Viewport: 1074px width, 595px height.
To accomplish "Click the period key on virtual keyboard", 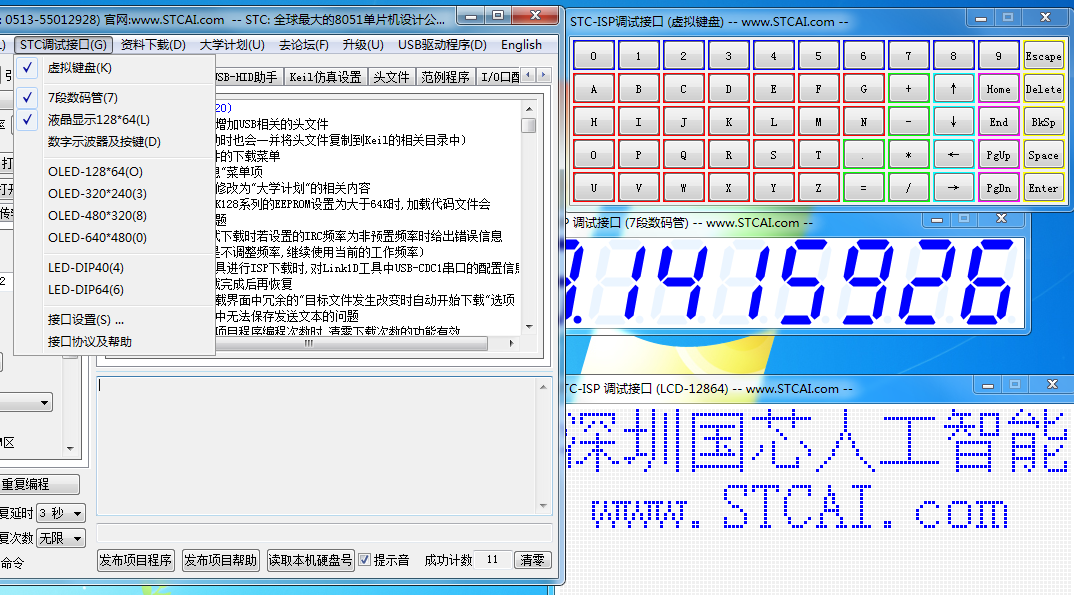I will (863, 155).
